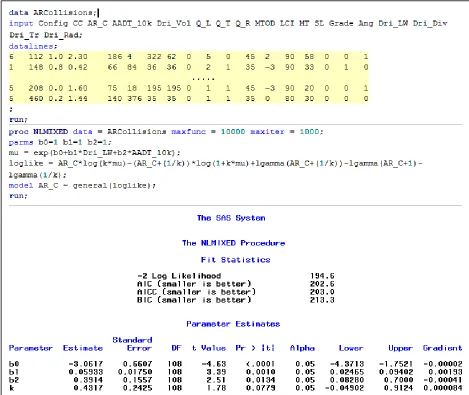The width and height of the screenshot is (469, 395).
Task: Click the 'Alpha' column header
Action: pyautogui.click(x=302, y=348)
